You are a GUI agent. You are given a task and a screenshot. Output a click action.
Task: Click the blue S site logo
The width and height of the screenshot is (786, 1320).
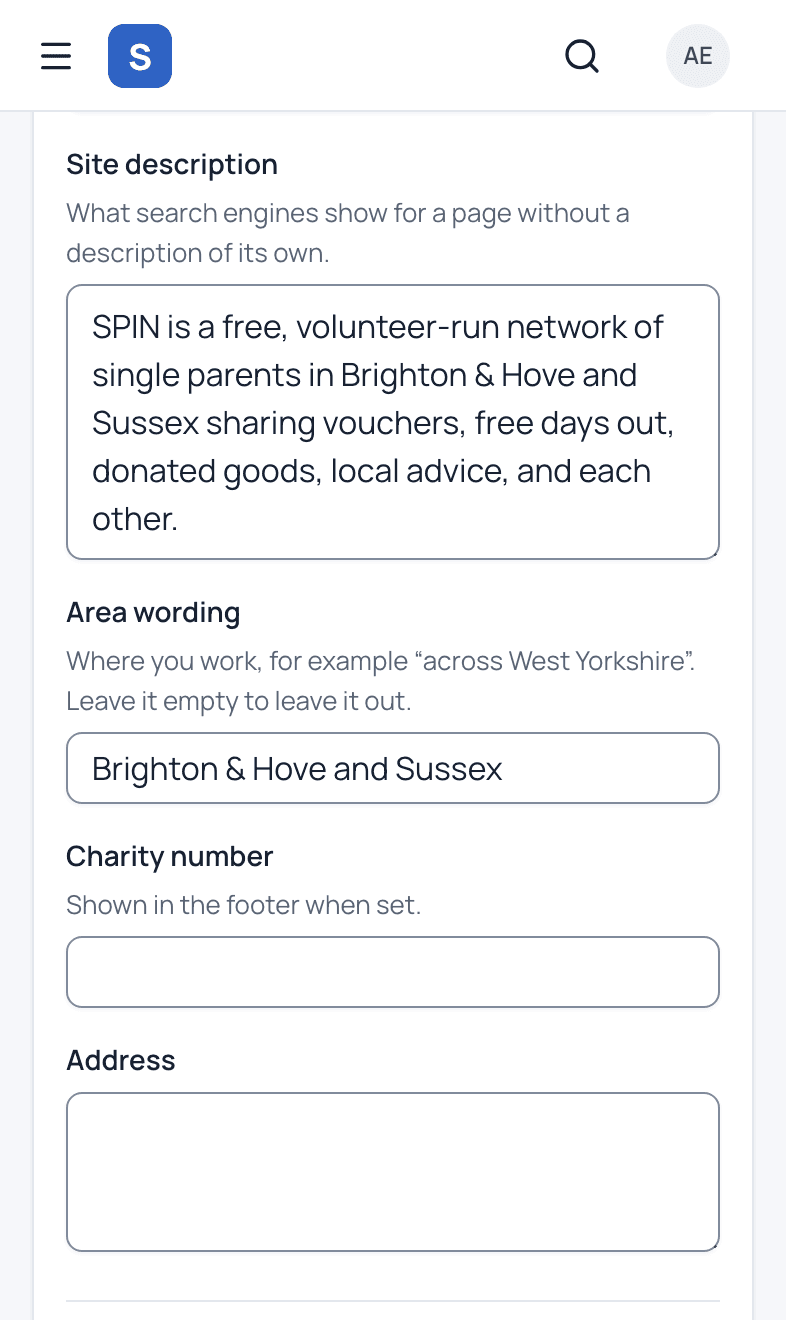click(140, 56)
